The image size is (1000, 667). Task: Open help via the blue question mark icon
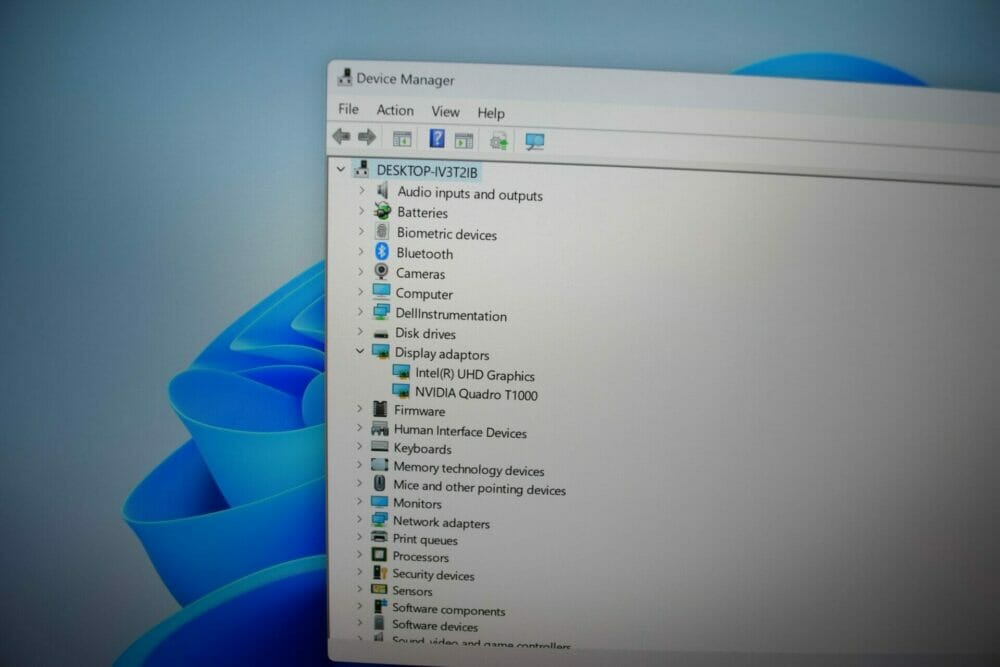[x=437, y=138]
